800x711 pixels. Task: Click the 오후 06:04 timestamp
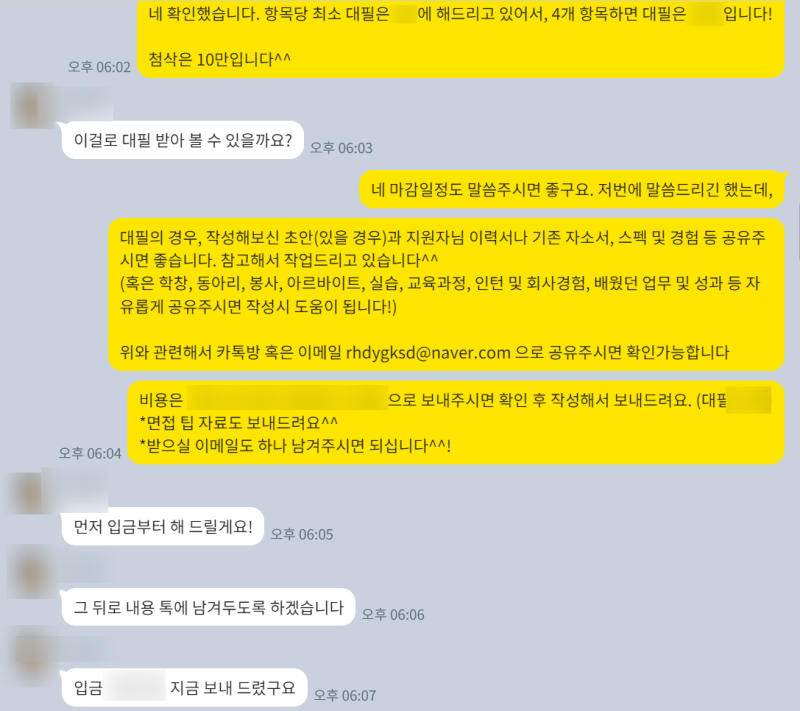pos(90,453)
